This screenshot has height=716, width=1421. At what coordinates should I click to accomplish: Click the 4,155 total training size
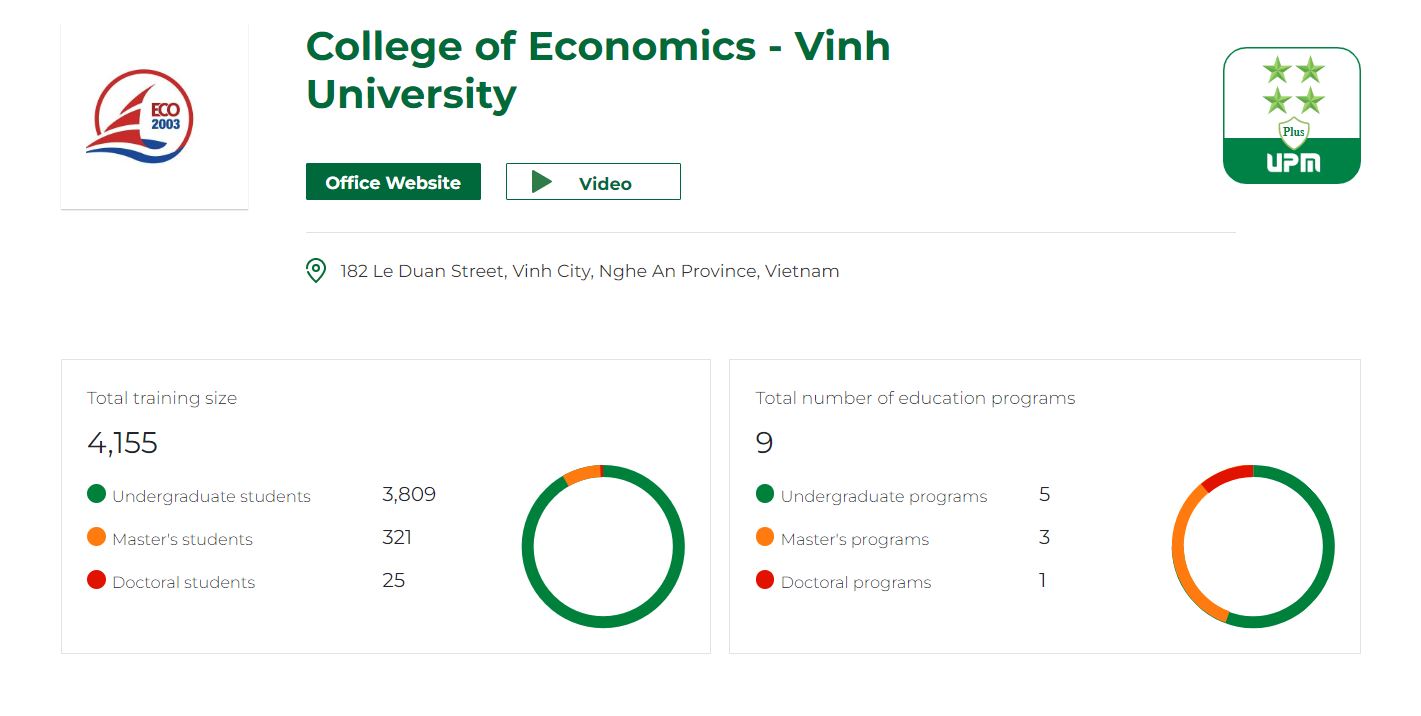(123, 443)
